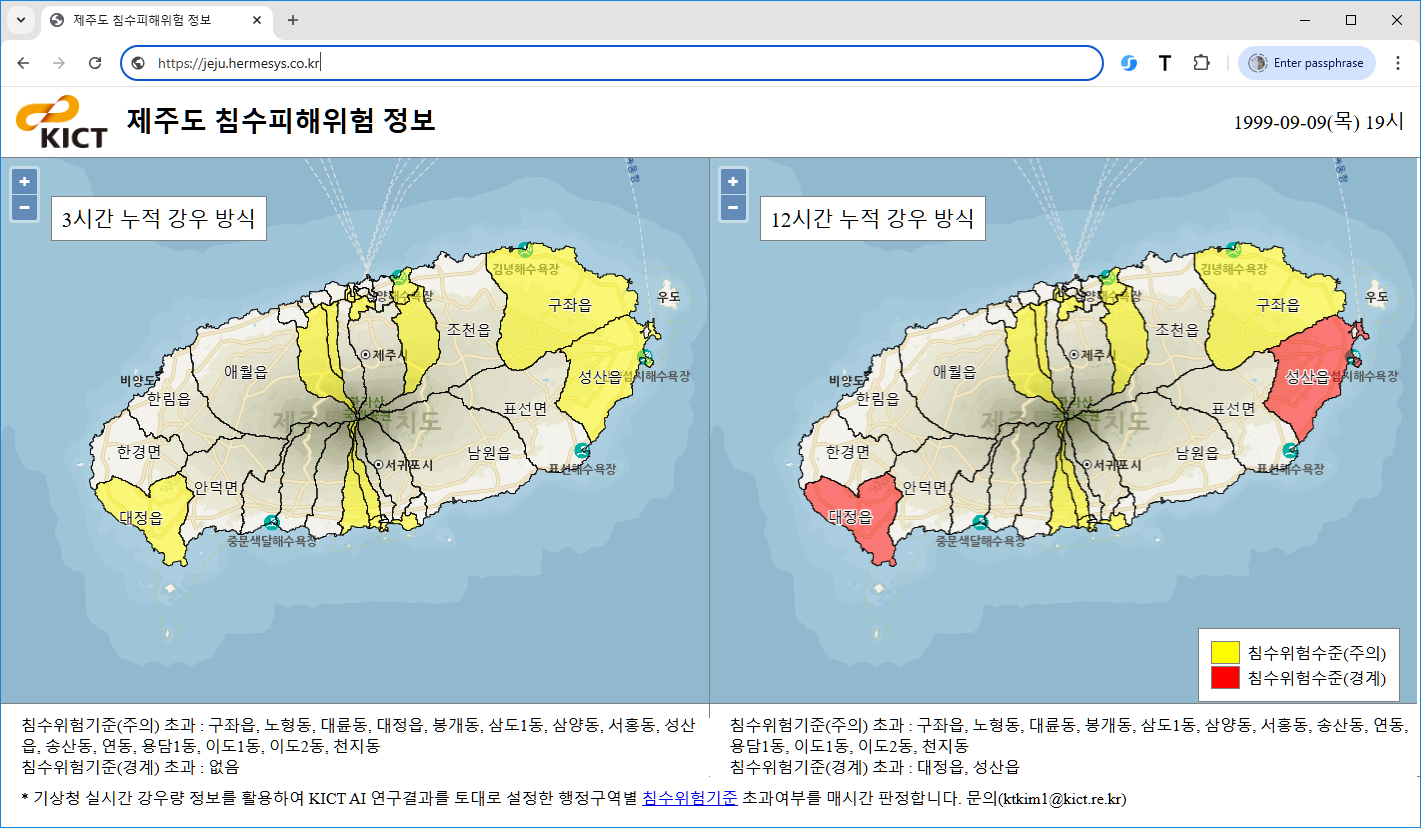This screenshot has height=828, width=1421.
Task: Expand the tab search dropdown chevron
Action: click(20, 20)
